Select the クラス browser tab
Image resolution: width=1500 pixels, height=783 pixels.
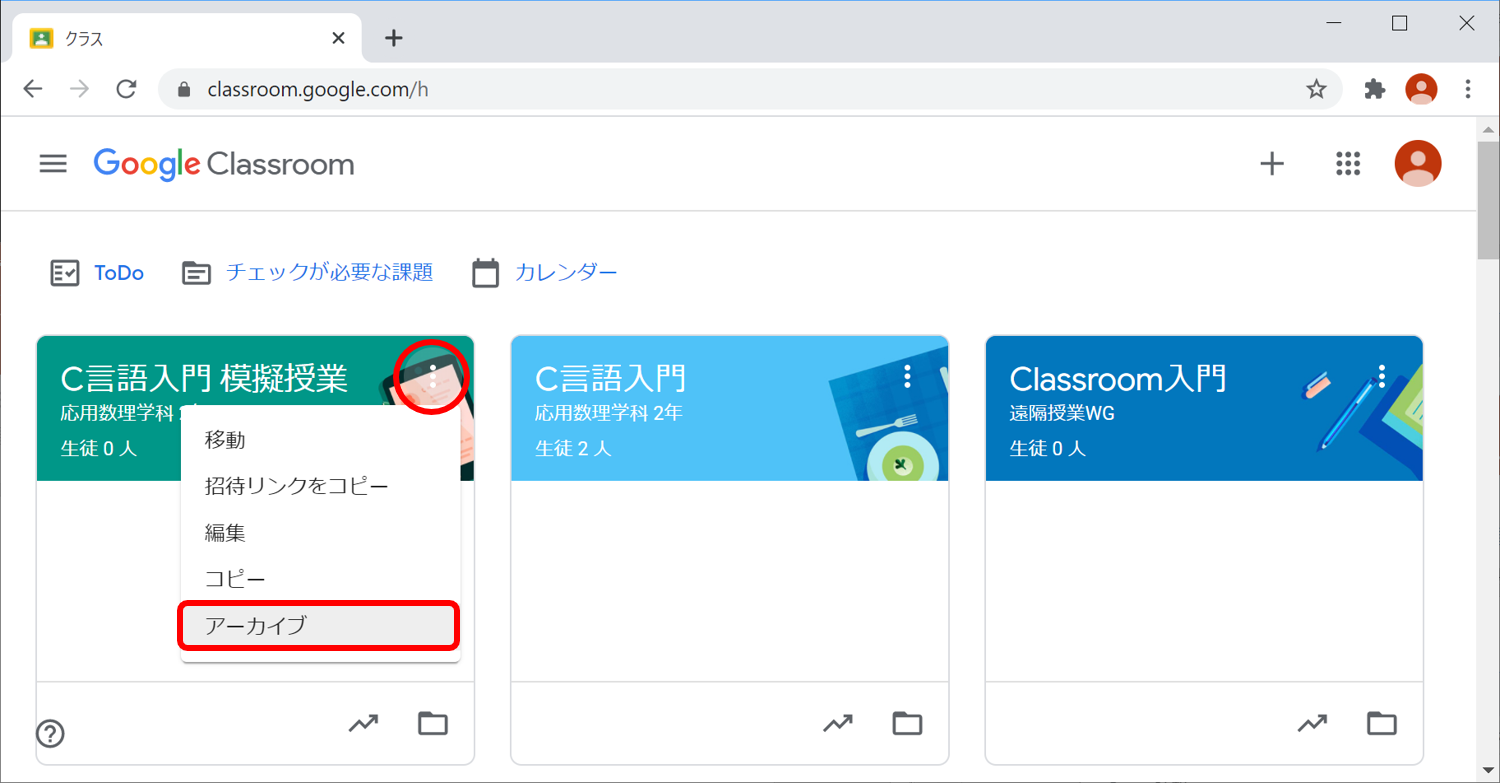tap(188, 39)
